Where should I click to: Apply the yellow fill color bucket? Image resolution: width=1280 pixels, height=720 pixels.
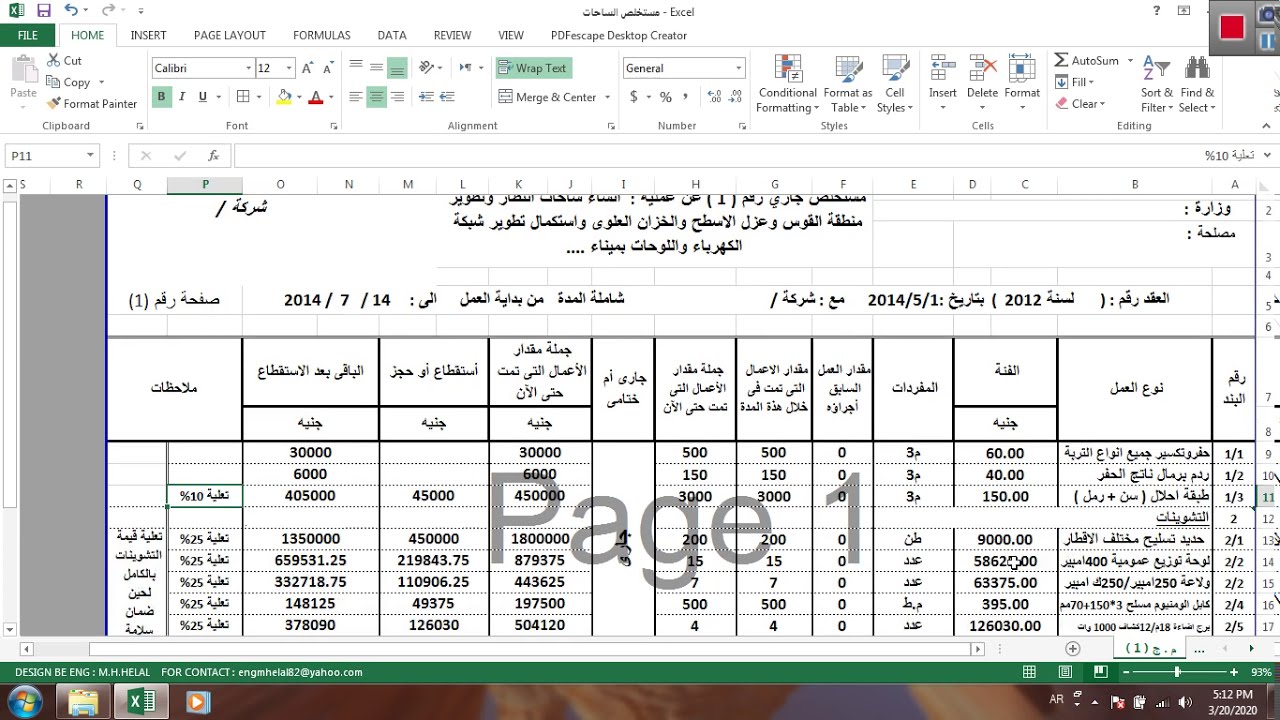point(283,97)
